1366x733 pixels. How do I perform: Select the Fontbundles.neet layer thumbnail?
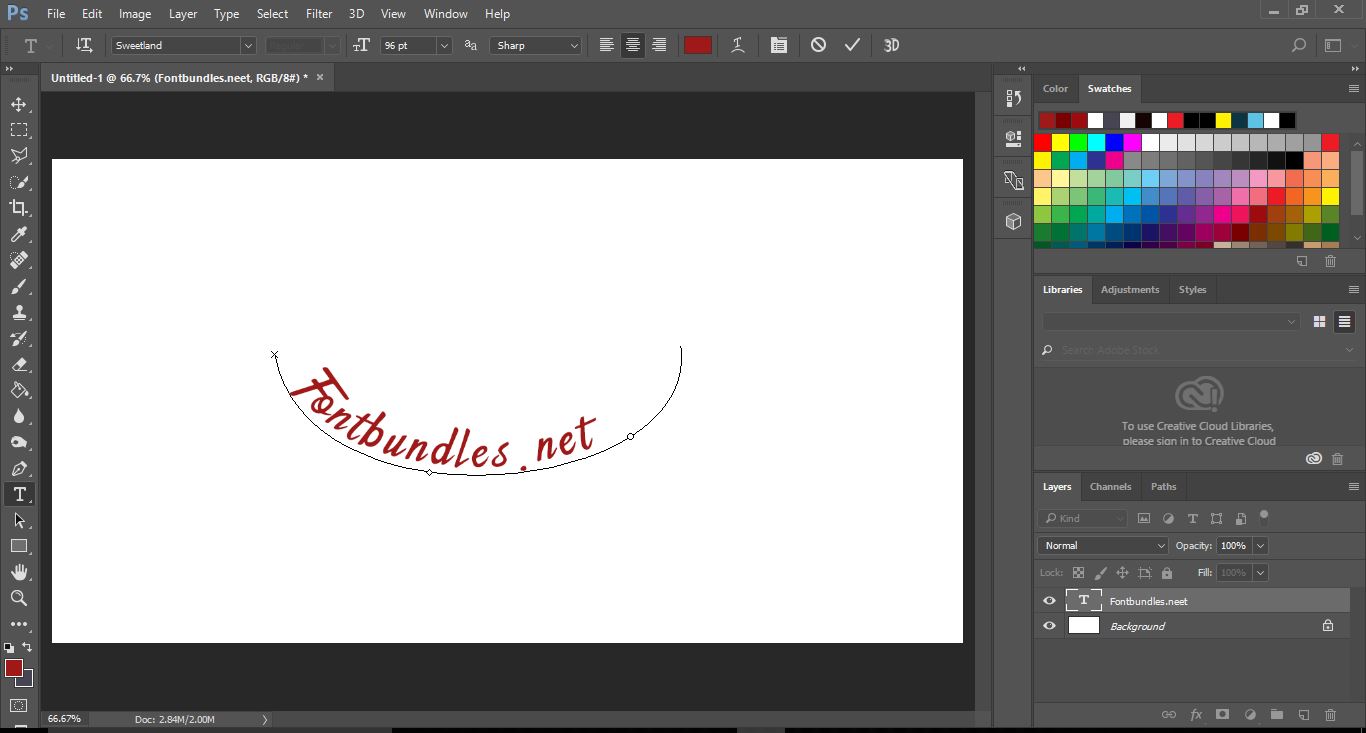(x=1083, y=600)
